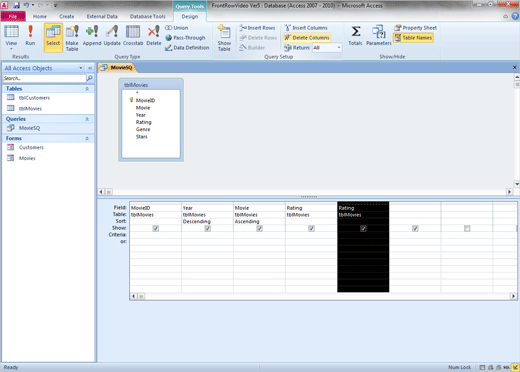Viewport: 520px width, 372px height.
Task: Choose the Crosstab query type
Action: pos(133,35)
